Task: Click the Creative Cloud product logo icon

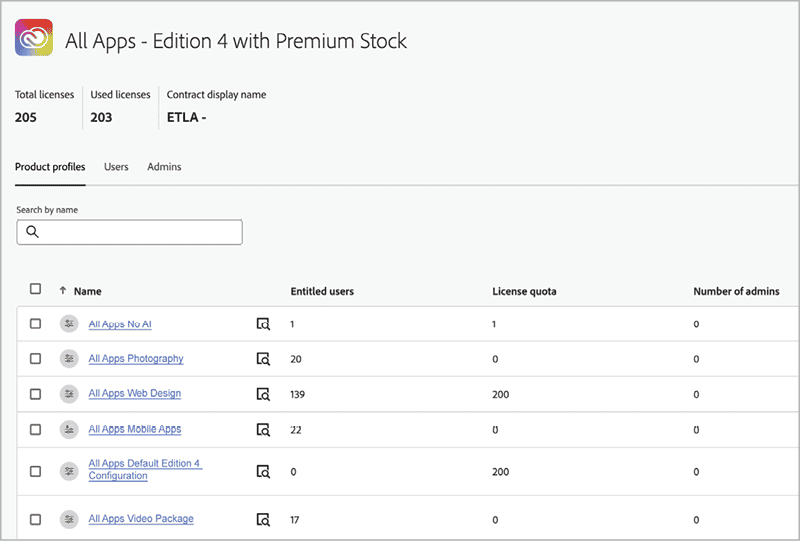Action: (34, 37)
